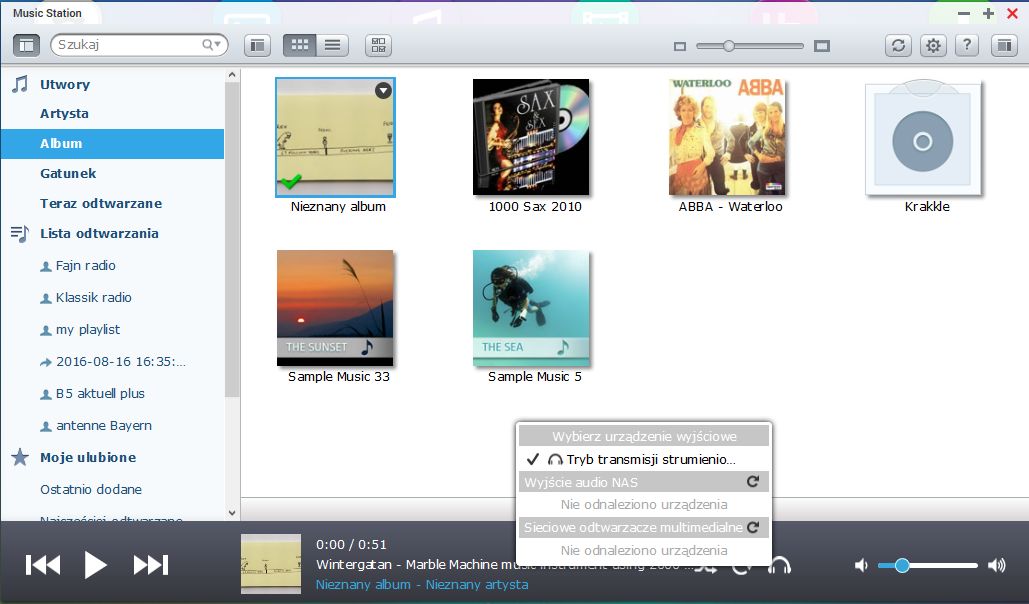Open the headphones output device selector

click(x=780, y=565)
